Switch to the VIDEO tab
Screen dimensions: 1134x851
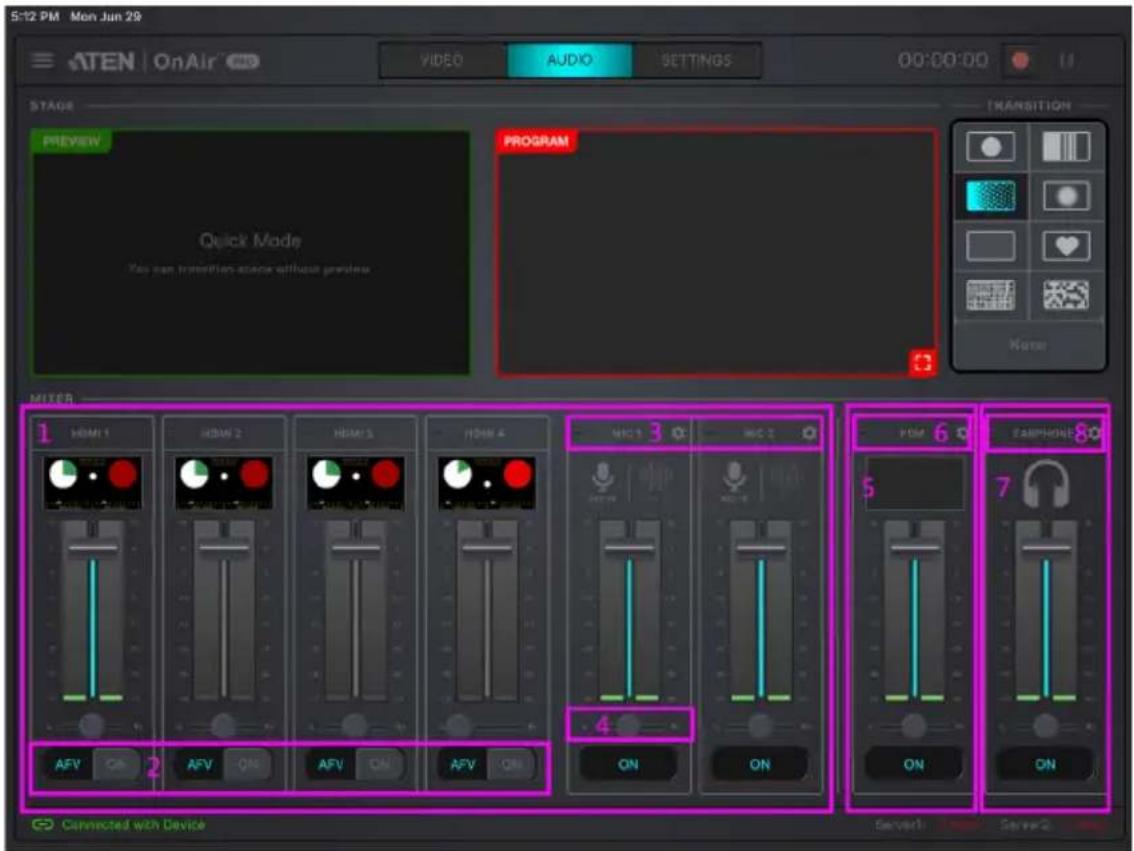pyautogui.click(x=442, y=60)
